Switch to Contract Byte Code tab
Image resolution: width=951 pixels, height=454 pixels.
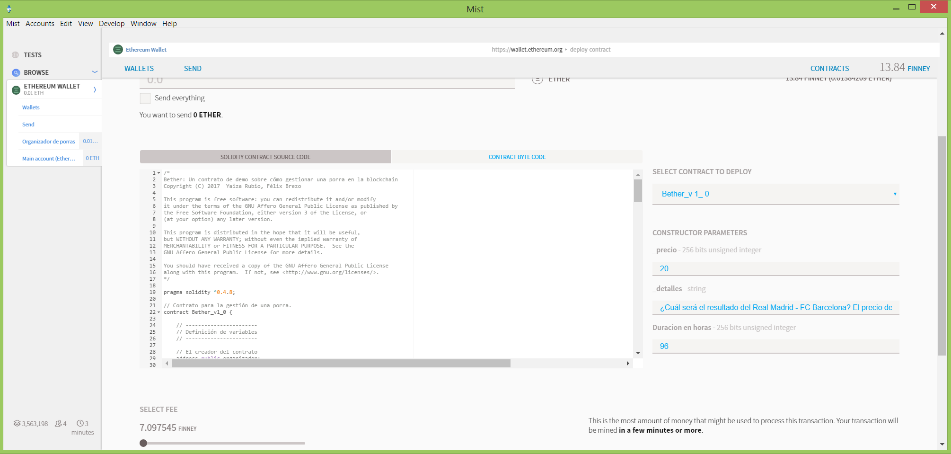(x=517, y=156)
